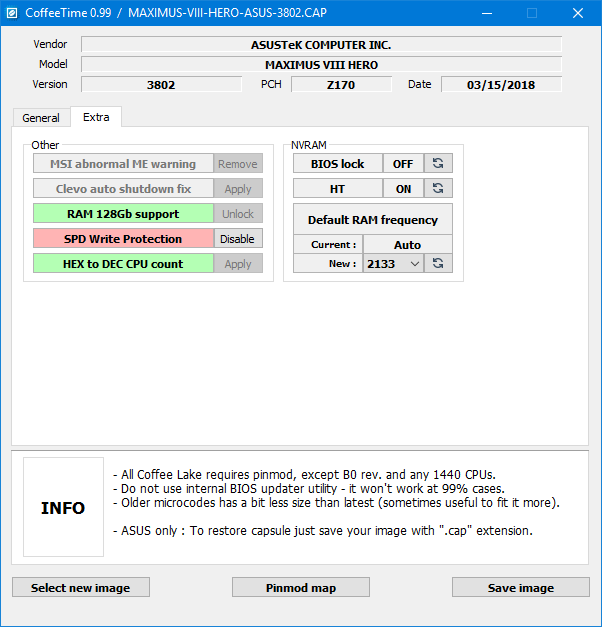Click the Vendor field ASUSTeK COMPUTER INC.

click(321, 45)
